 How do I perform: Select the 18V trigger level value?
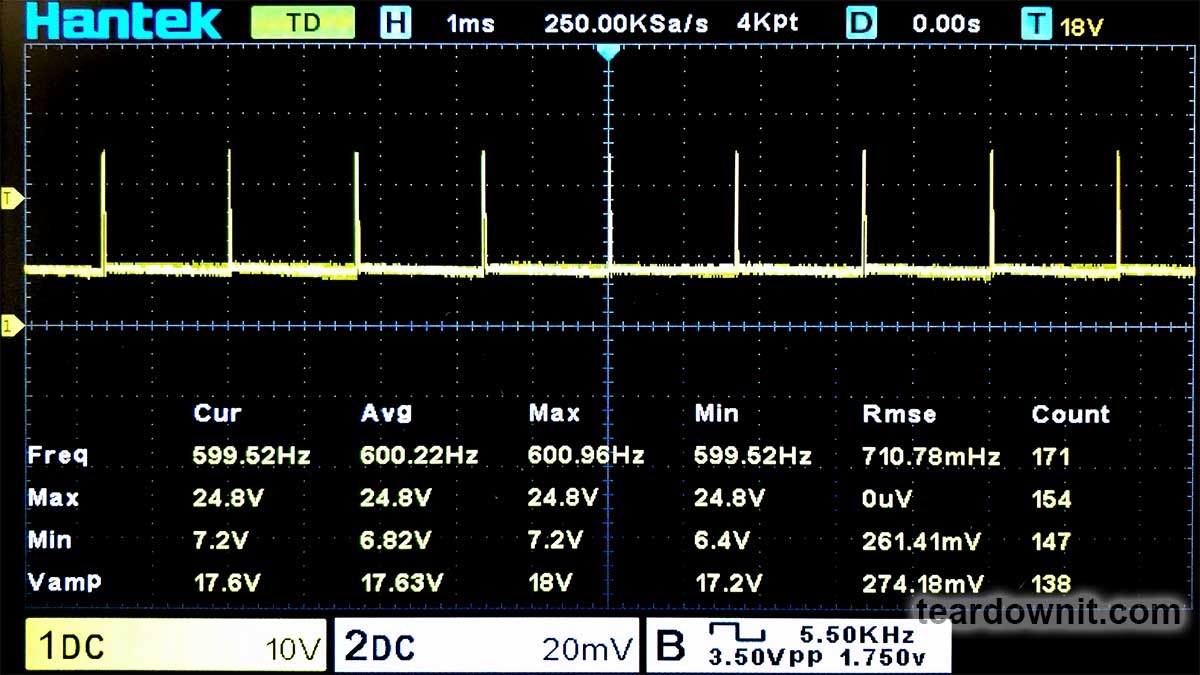click(1081, 26)
